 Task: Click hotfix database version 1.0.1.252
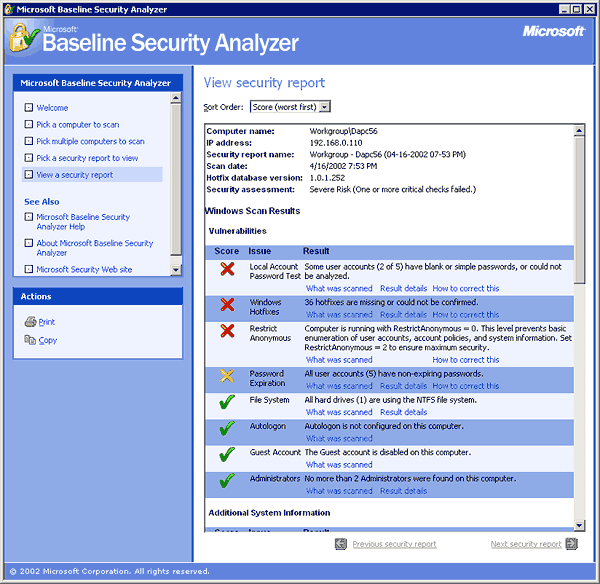pyautogui.click(x=327, y=178)
